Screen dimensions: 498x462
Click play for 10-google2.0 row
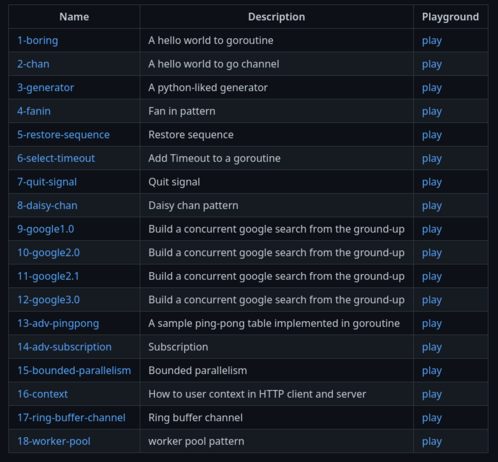point(432,253)
